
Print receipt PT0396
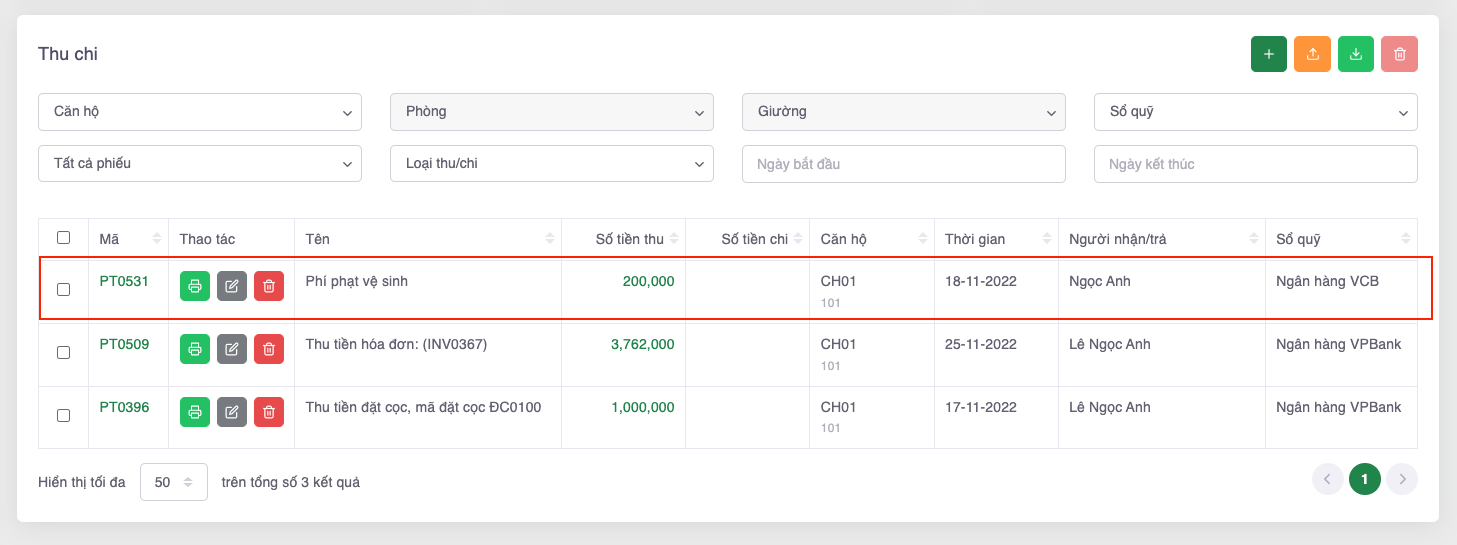(x=195, y=412)
